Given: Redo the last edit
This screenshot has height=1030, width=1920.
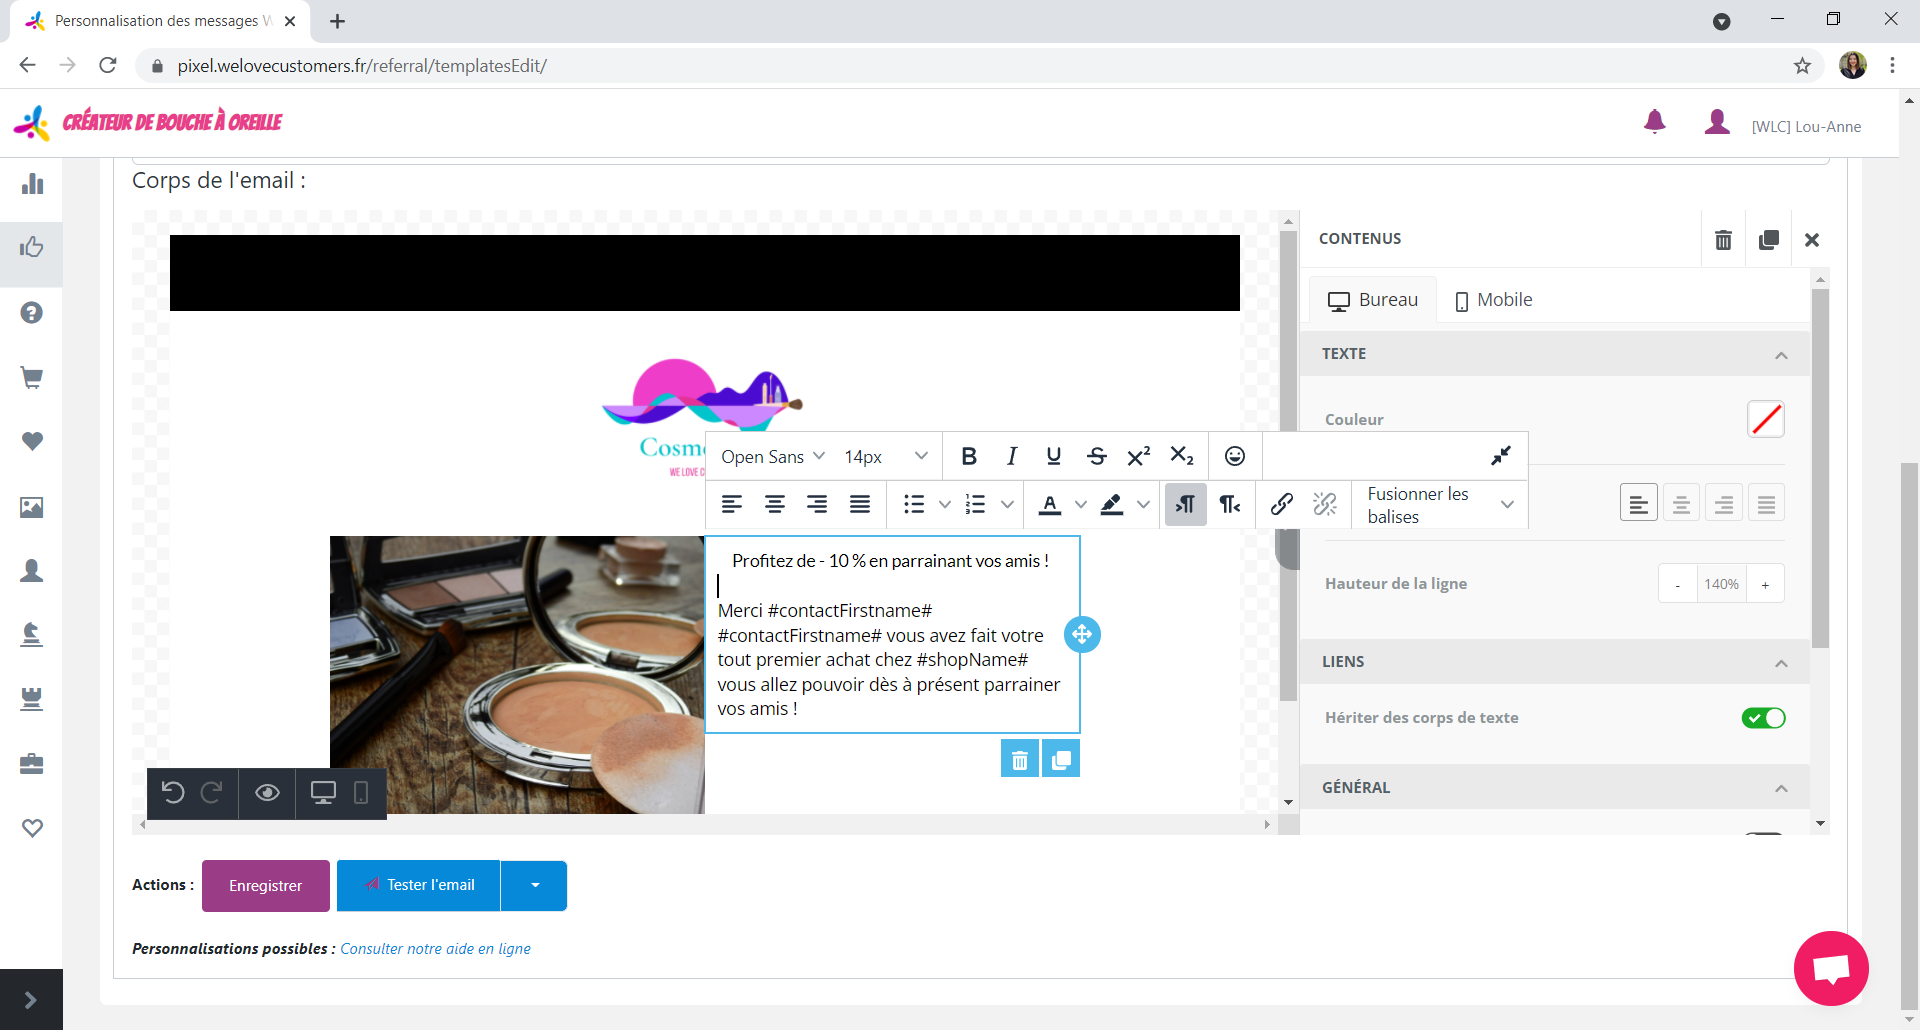Looking at the screenshot, I should (211, 793).
